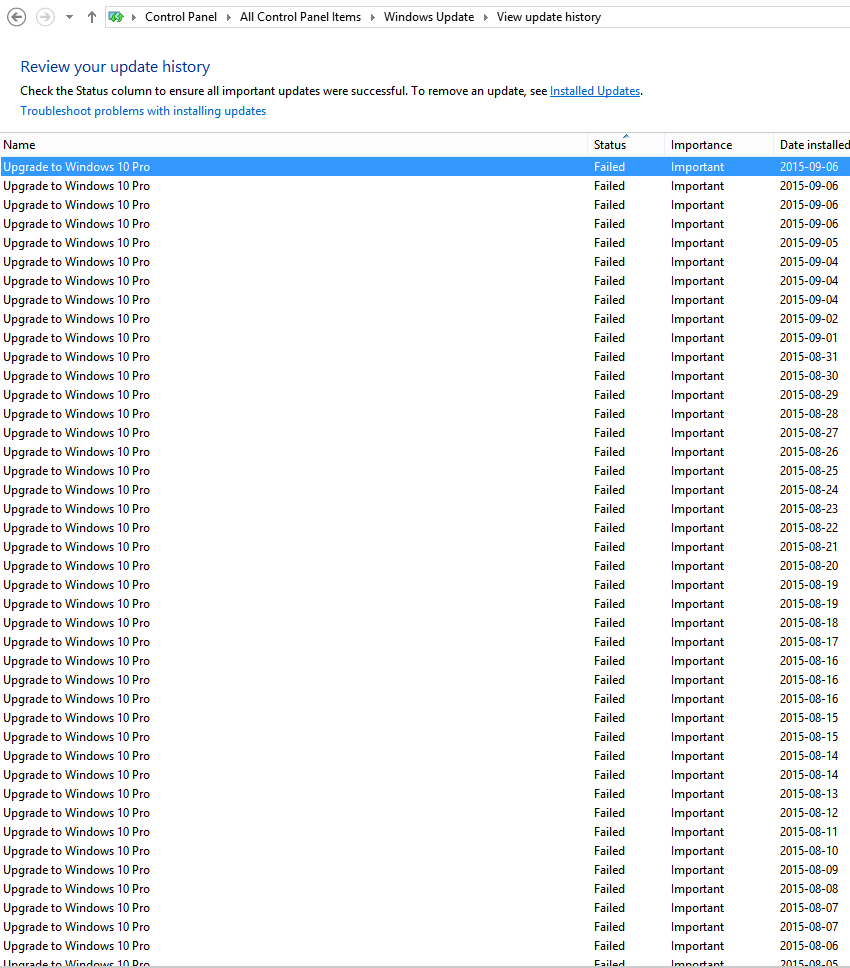The image size is (850, 968).
Task: Click the 2015-08-31 date cell
Action: [809, 357]
